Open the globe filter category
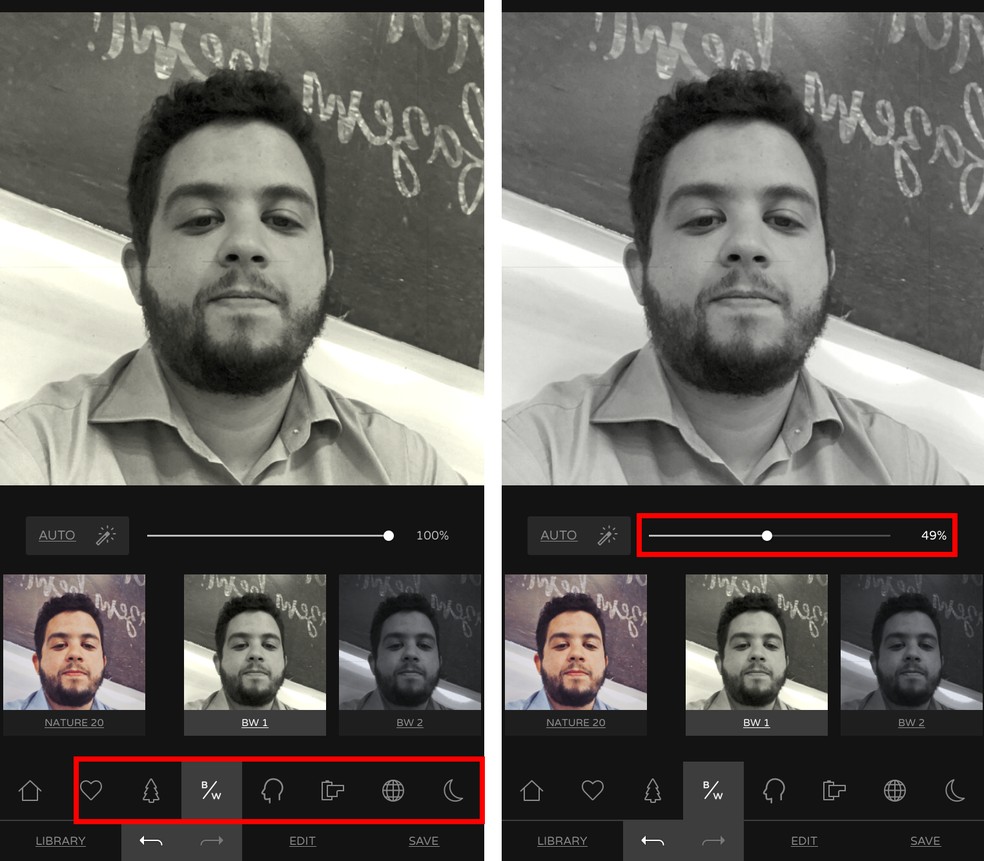 [x=393, y=790]
